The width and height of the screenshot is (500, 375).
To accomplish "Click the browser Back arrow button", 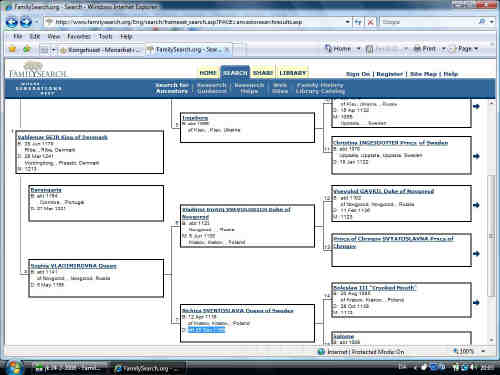I will tap(12, 22).
